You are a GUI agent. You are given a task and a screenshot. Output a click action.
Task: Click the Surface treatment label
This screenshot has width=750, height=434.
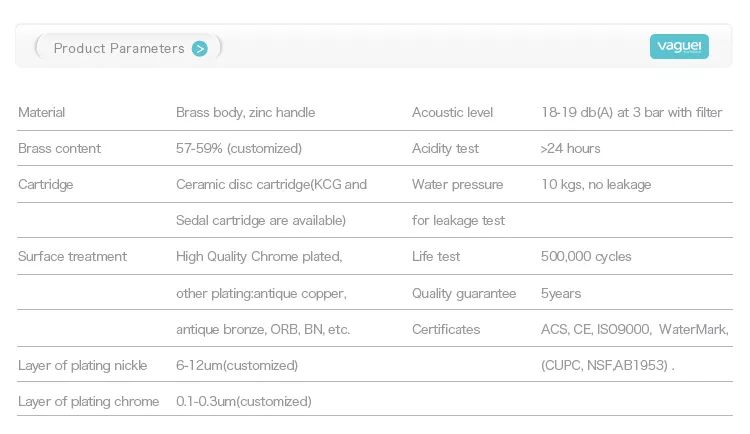(72, 256)
